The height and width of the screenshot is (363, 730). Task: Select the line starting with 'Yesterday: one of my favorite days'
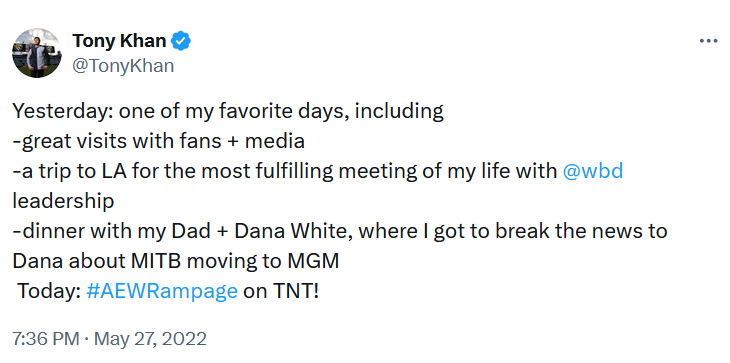pos(228,111)
